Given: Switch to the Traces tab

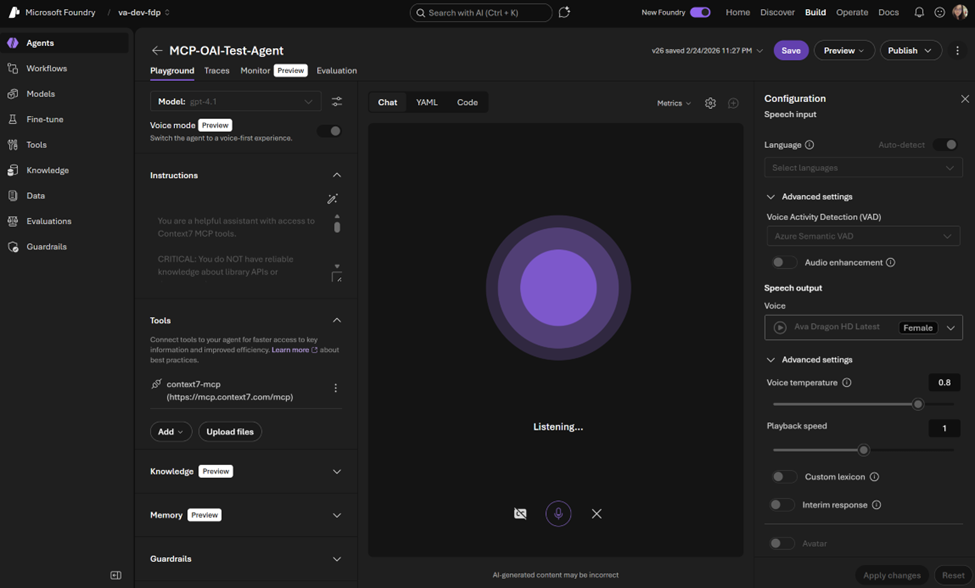Looking at the screenshot, I should (217, 71).
